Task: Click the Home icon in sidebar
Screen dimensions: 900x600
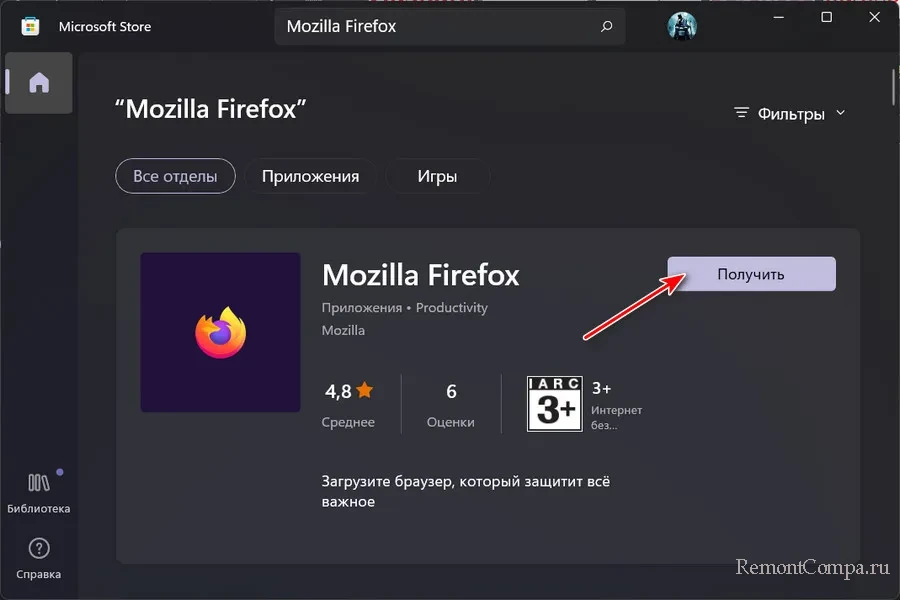Action: 38,84
